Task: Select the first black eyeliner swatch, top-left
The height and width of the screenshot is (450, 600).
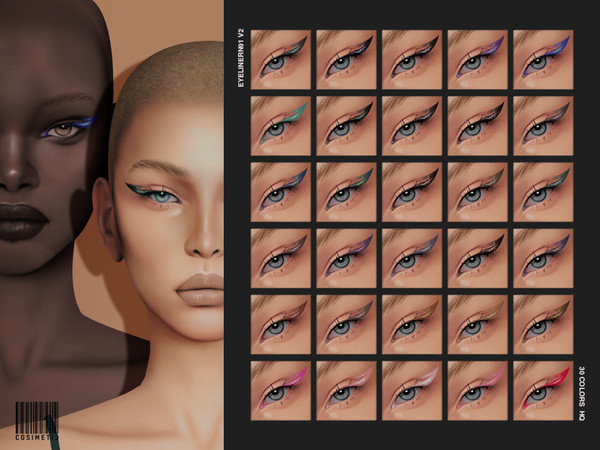Action: coord(280,54)
